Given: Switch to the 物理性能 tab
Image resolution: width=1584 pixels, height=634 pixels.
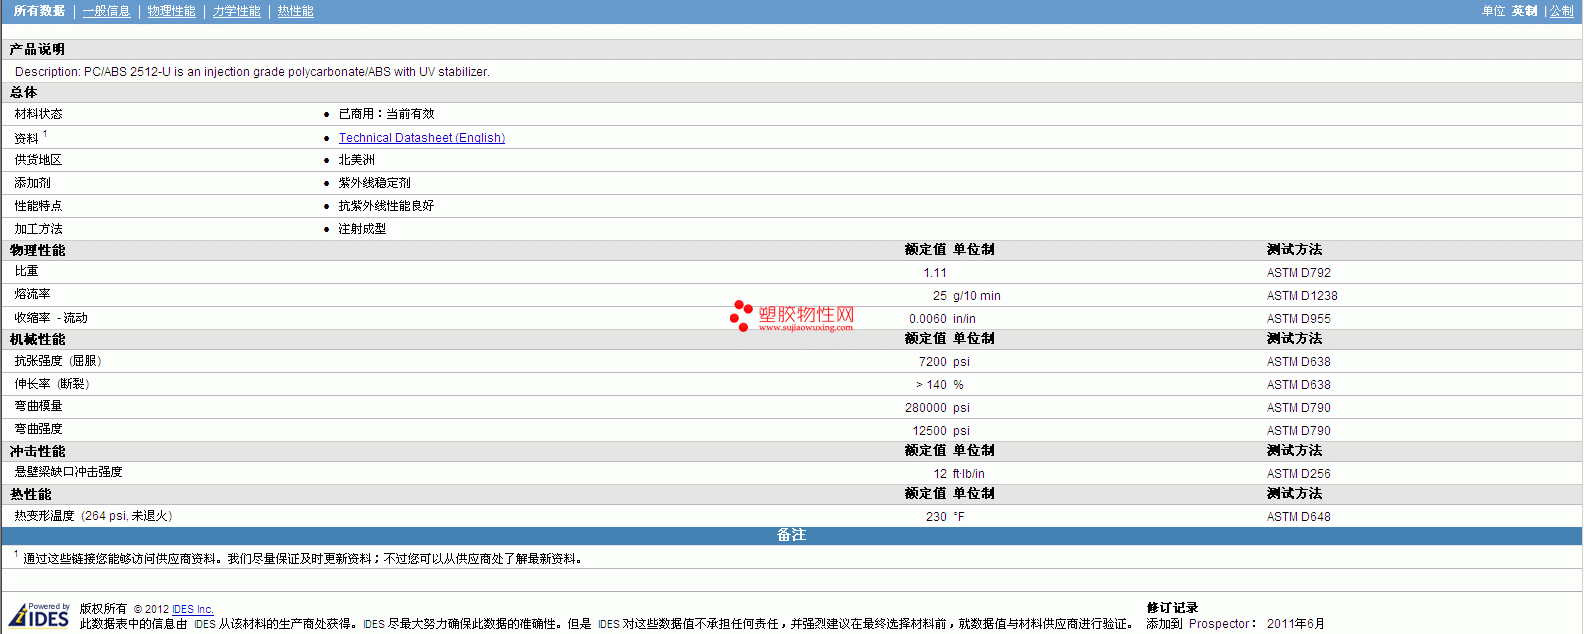Looking at the screenshot, I should pyautogui.click(x=171, y=11).
